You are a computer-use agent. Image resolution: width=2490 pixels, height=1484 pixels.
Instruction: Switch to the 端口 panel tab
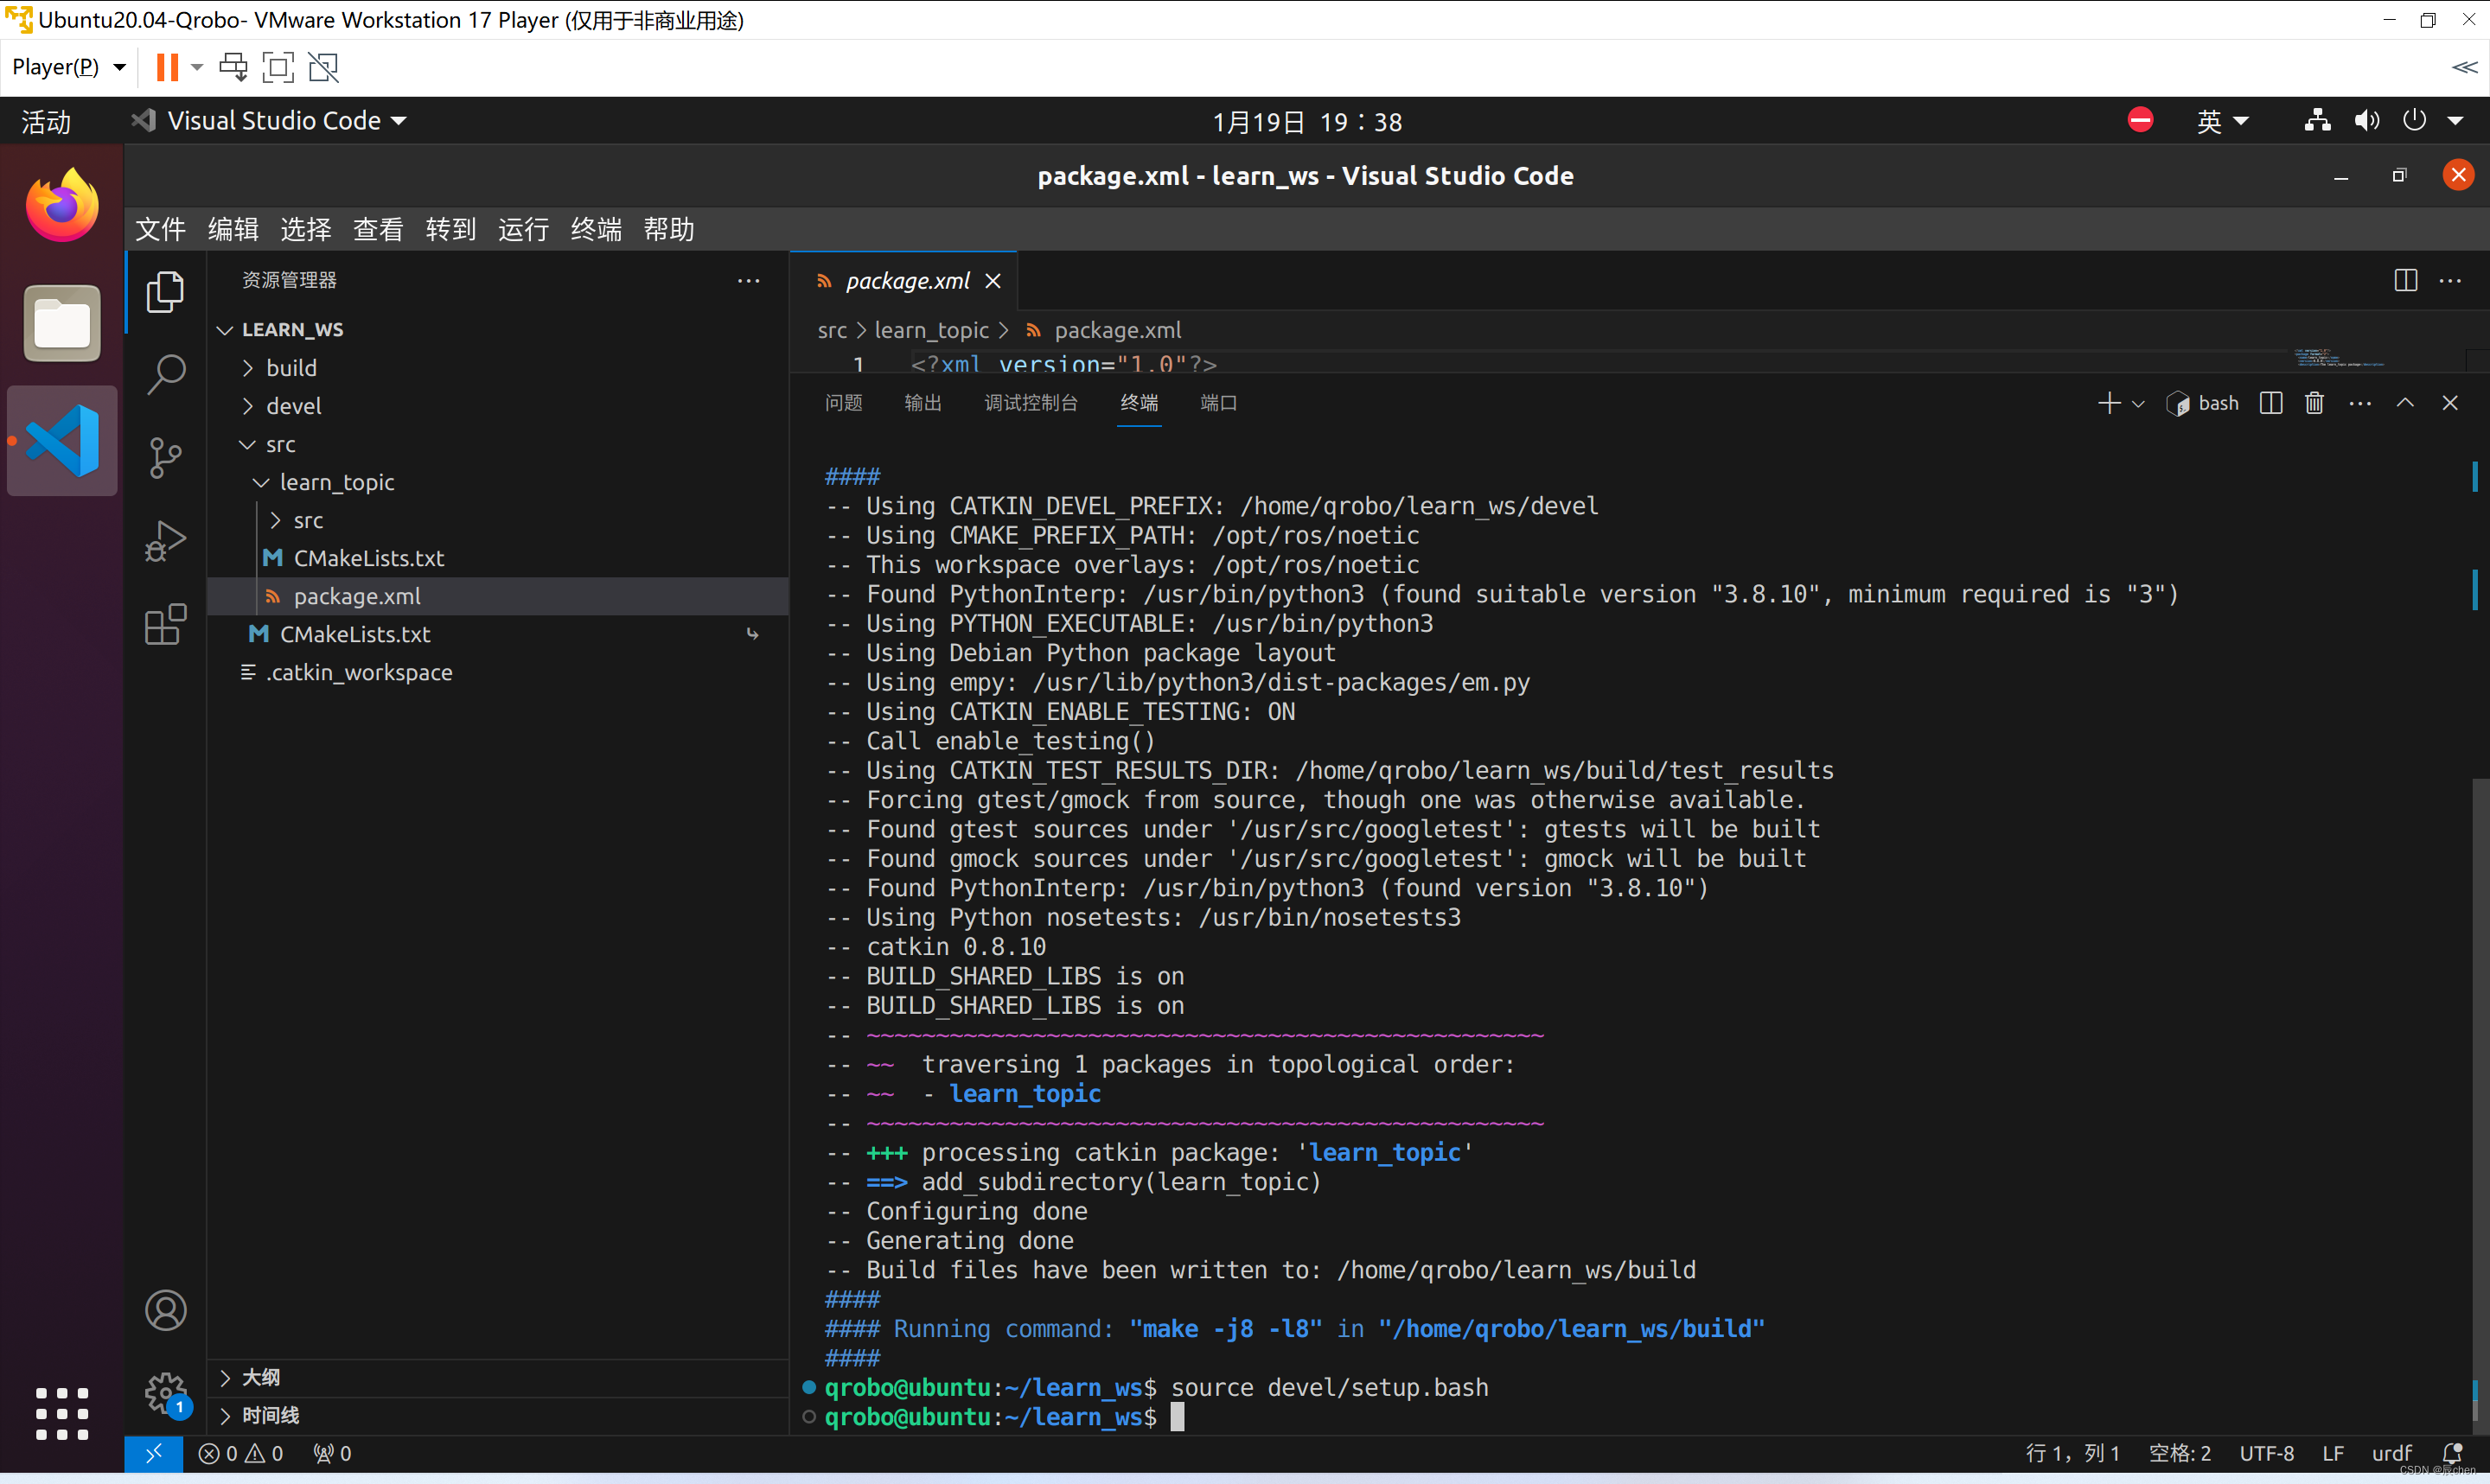[1218, 403]
